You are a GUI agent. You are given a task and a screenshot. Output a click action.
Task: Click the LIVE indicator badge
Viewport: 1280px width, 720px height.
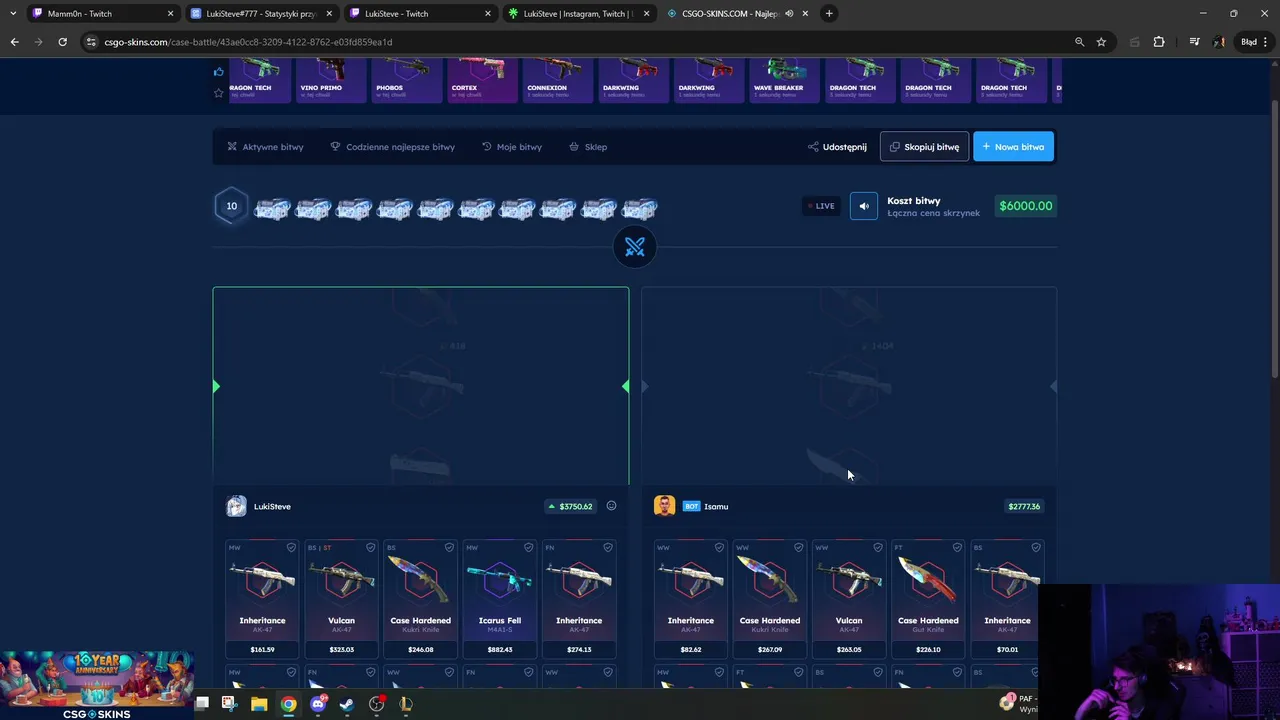[x=821, y=206]
